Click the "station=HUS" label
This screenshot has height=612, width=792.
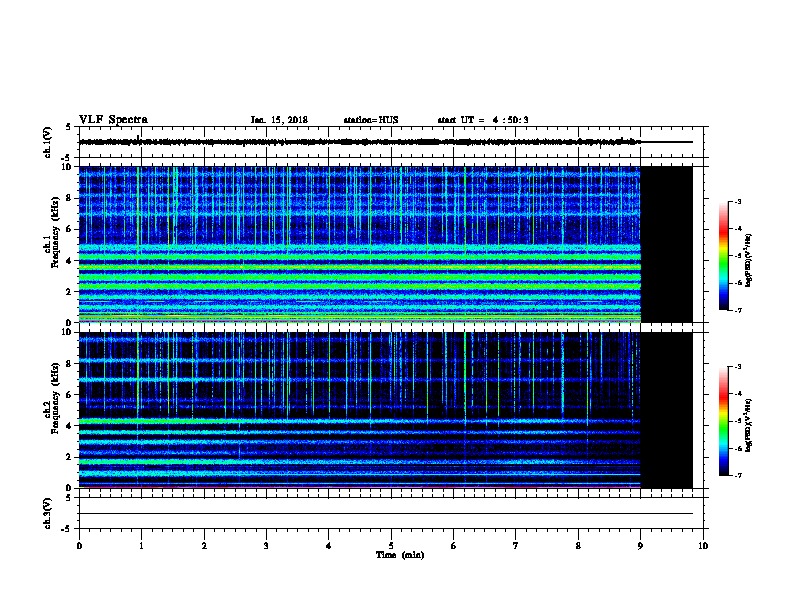coord(371,120)
